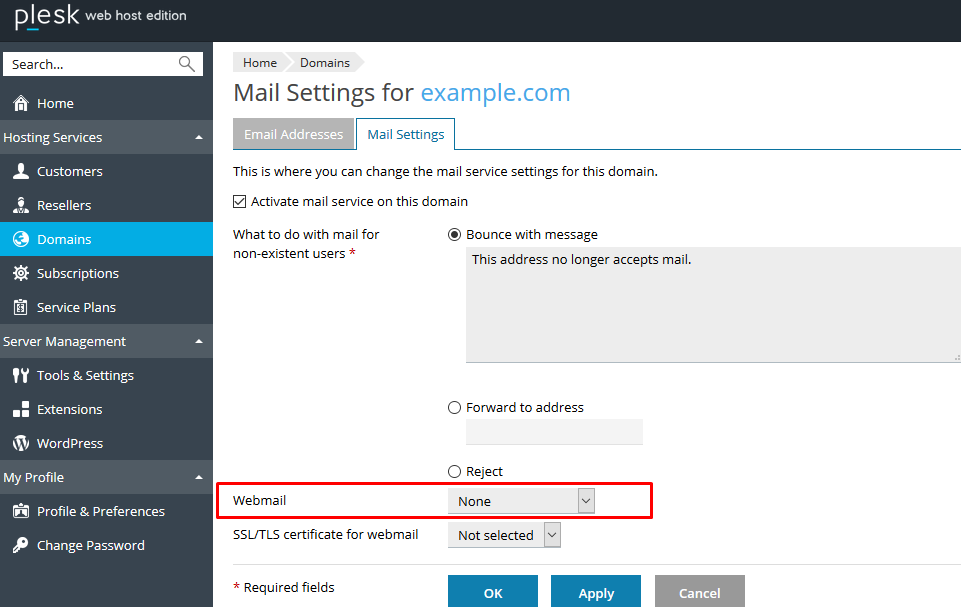Viewport: 961px width, 607px height.
Task: Click the Subscriptions gear icon
Action: coord(20,274)
